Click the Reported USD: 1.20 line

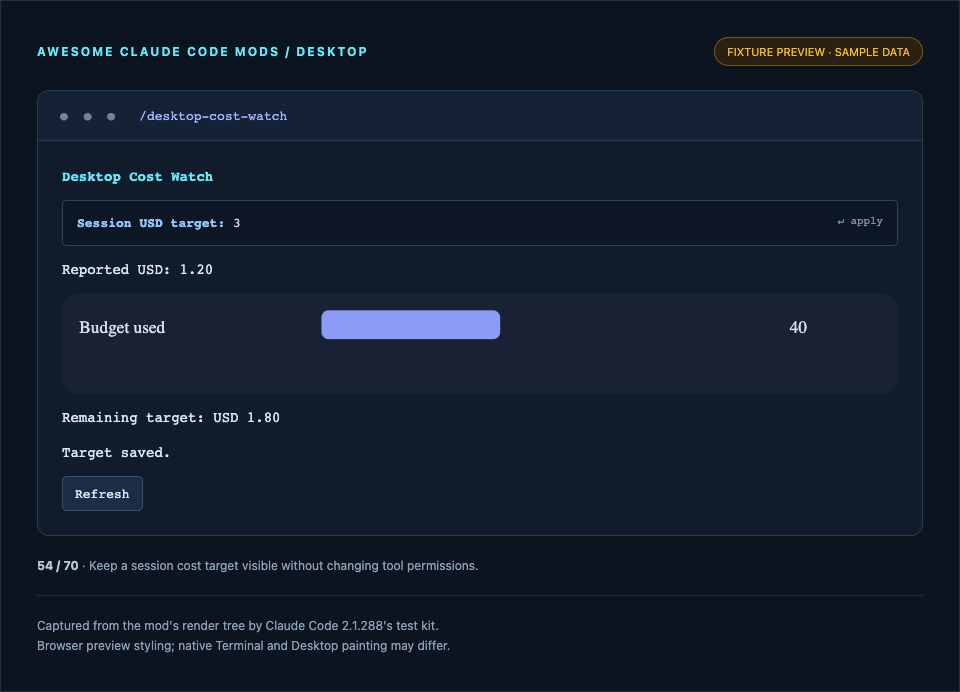coord(137,269)
